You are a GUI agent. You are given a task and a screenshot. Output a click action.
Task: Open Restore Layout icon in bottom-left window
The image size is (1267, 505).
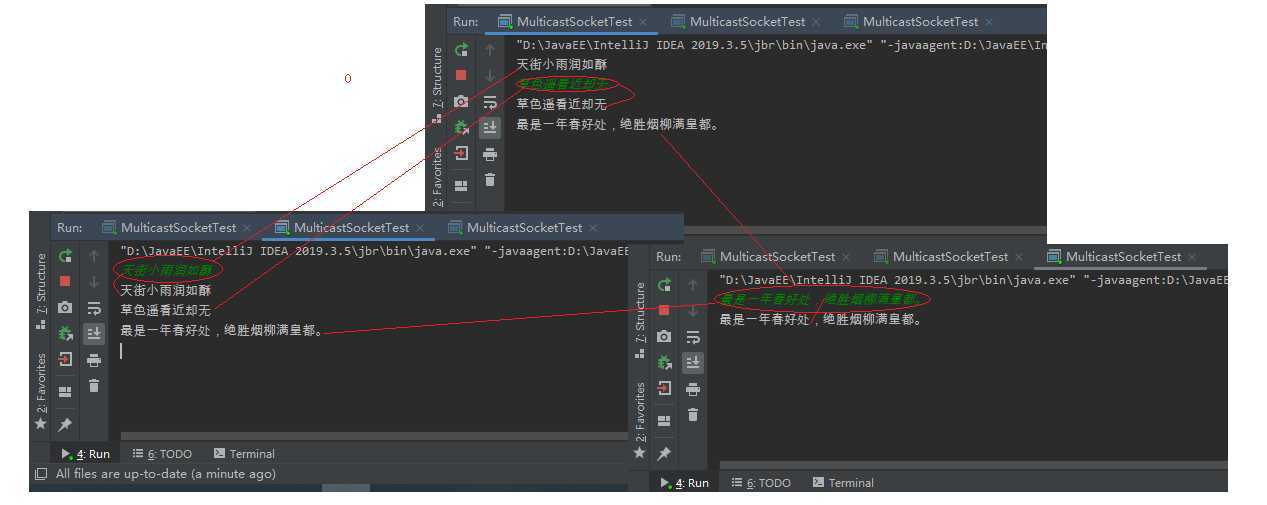coord(65,391)
